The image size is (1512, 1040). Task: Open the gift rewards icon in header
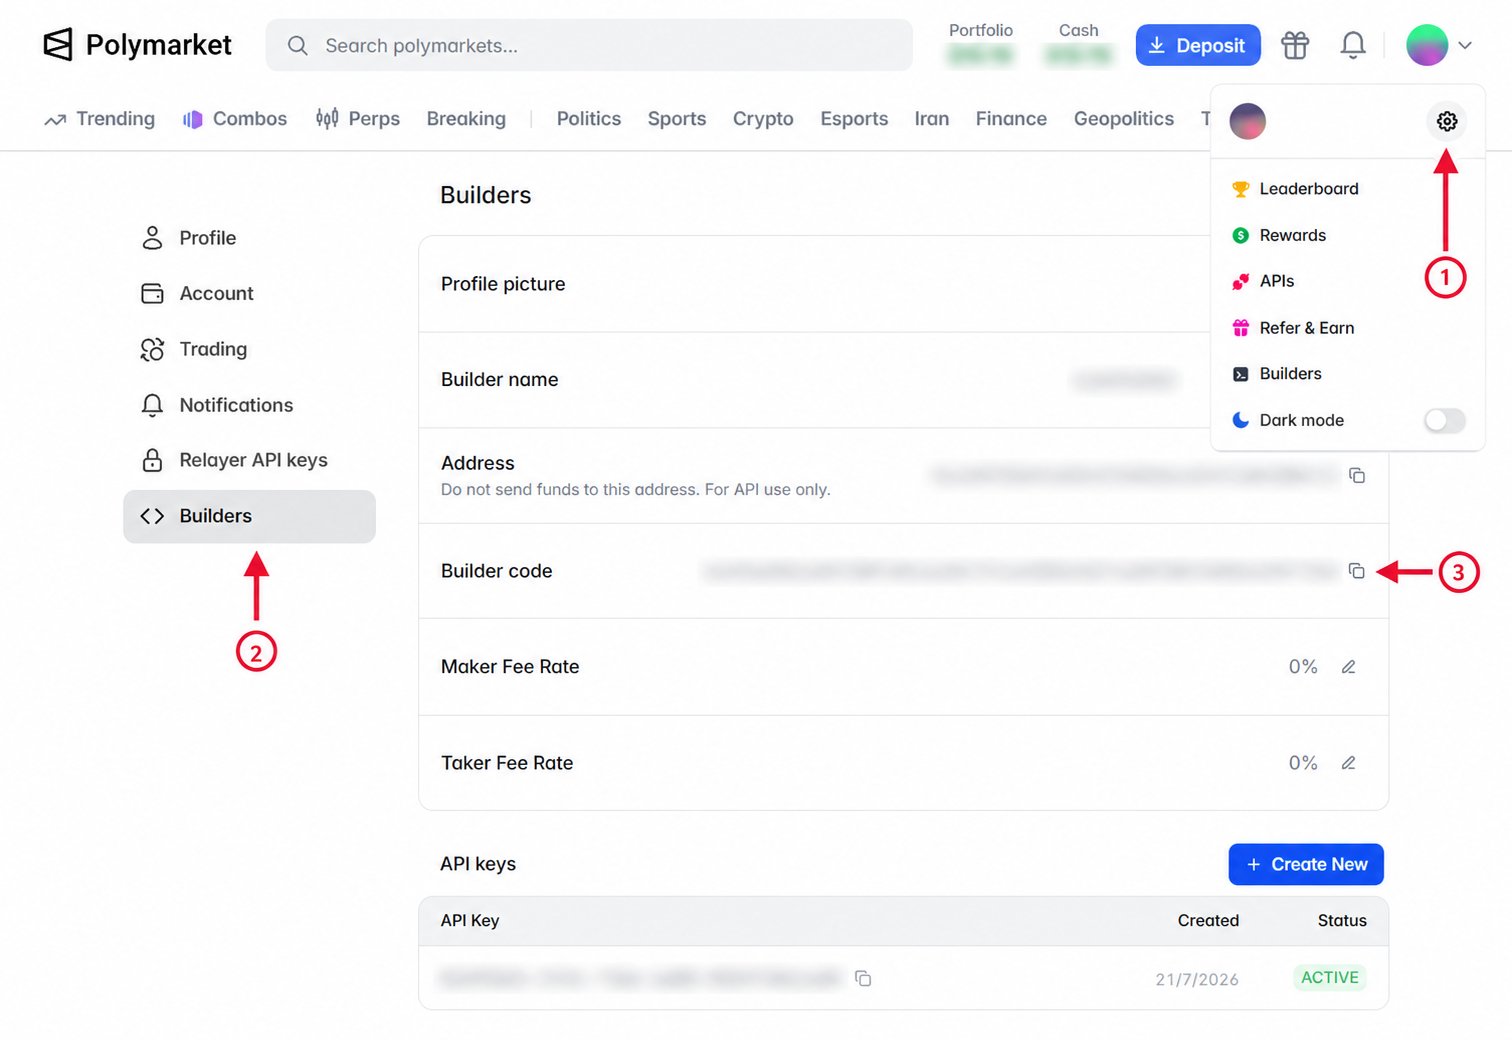click(x=1295, y=46)
